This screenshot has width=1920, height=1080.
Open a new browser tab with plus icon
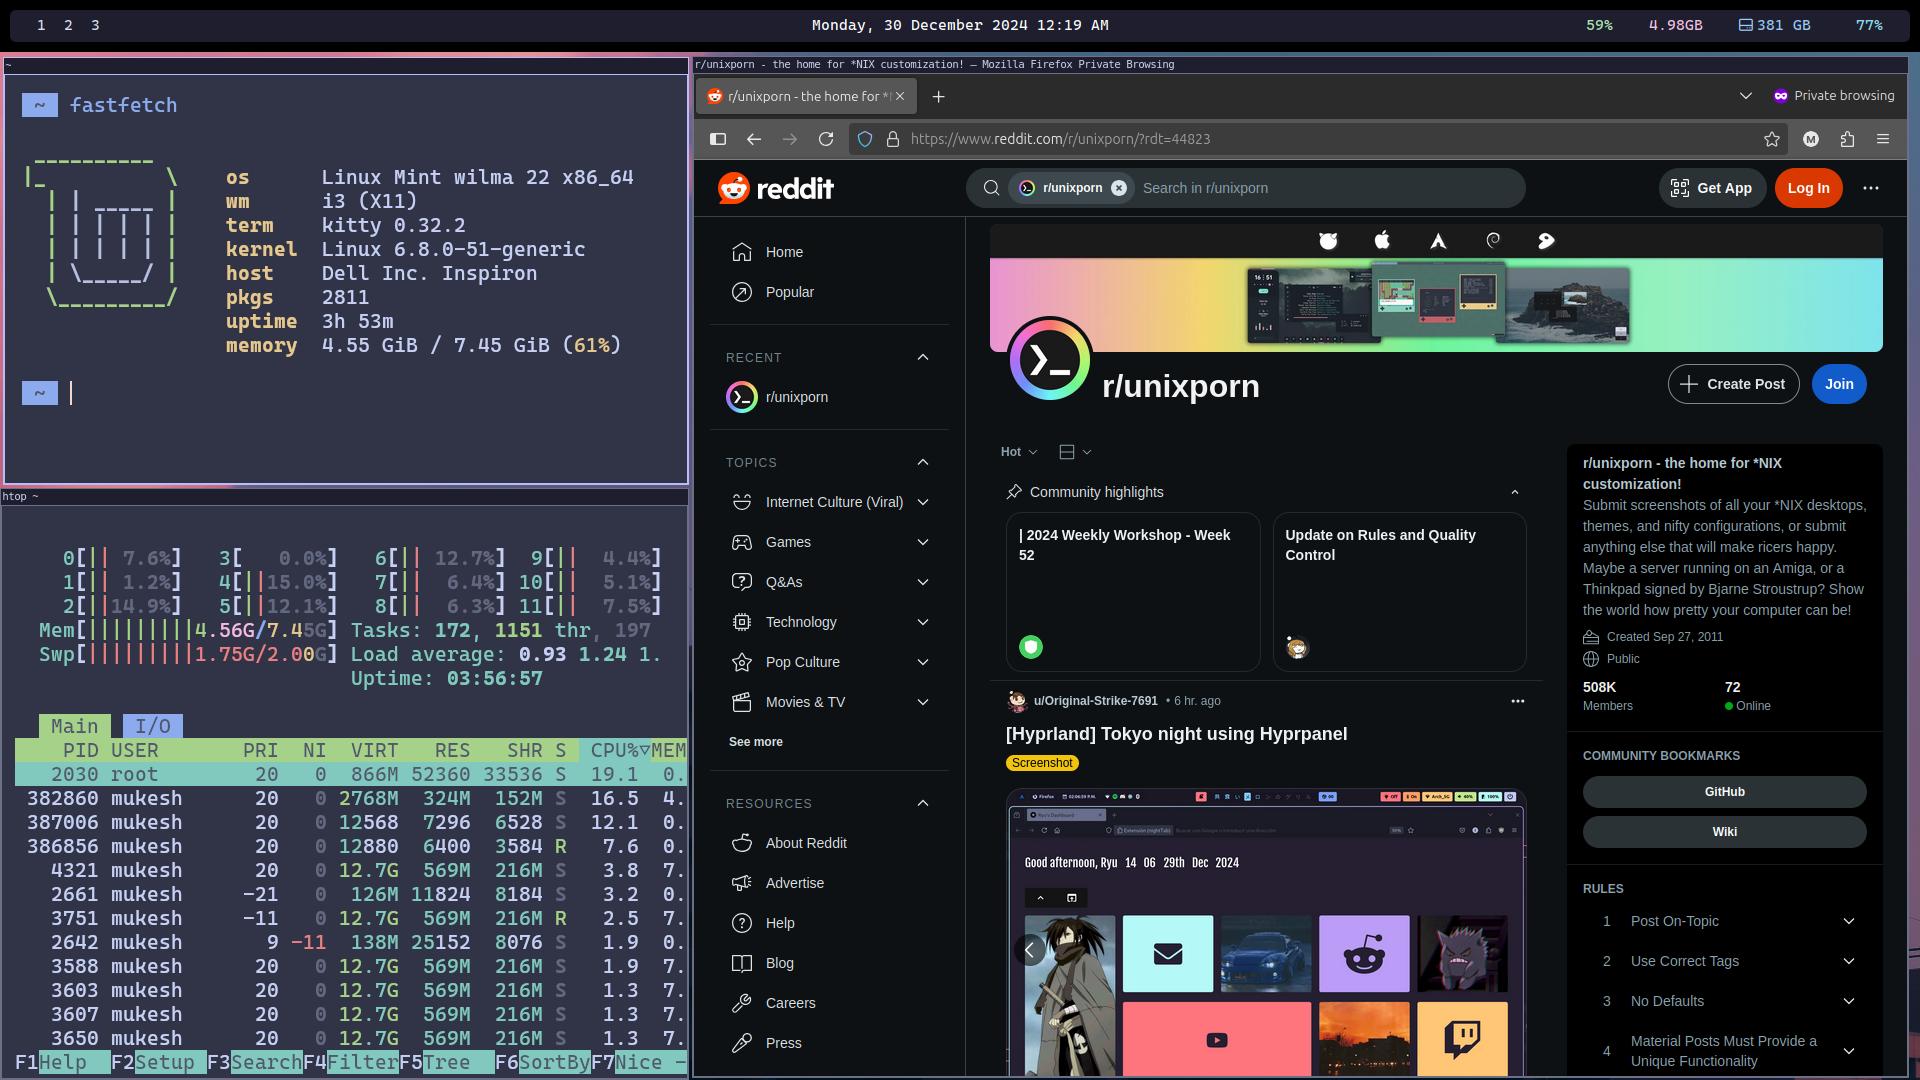coord(938,96)
